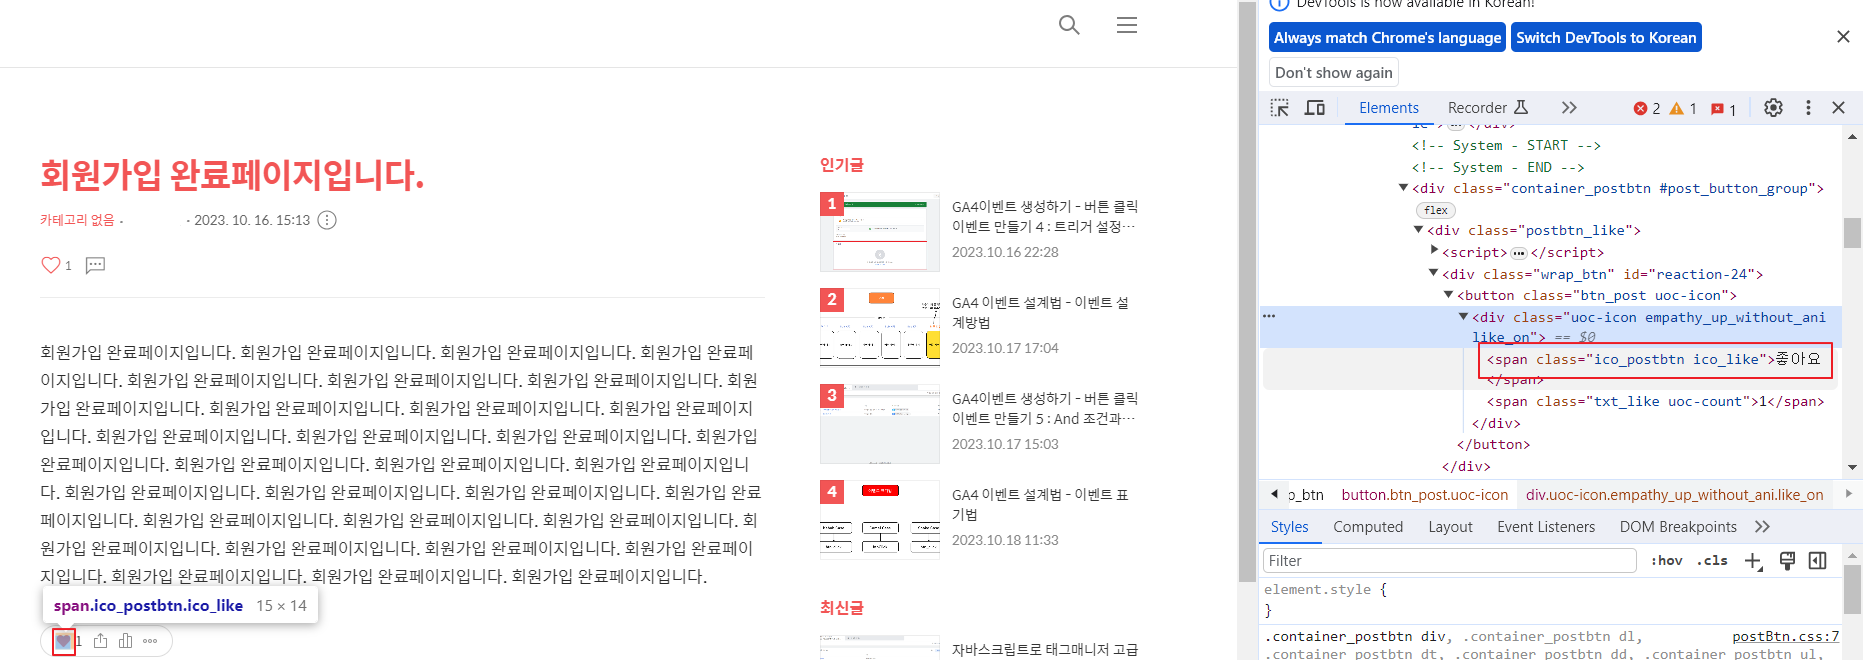This screenshot has width=1863, height=660.
Task: Open the blog search magnifier icon
Action: (x=1069, y=25)
